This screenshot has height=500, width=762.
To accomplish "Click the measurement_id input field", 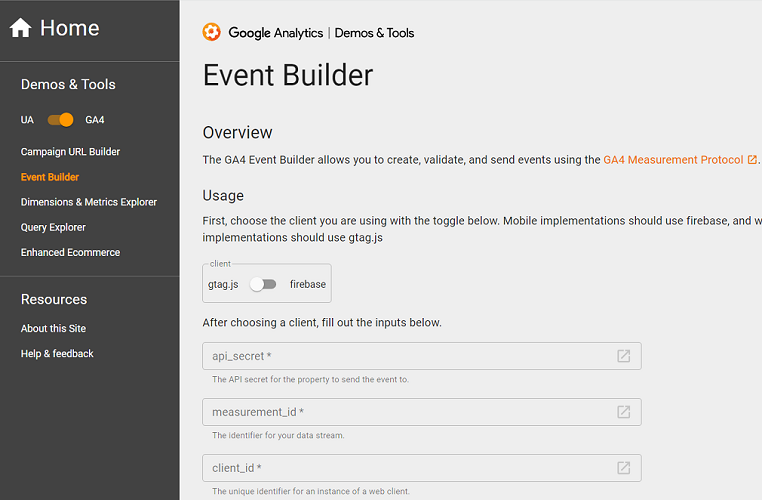I will pyautogui.click(x=422, y=412).
